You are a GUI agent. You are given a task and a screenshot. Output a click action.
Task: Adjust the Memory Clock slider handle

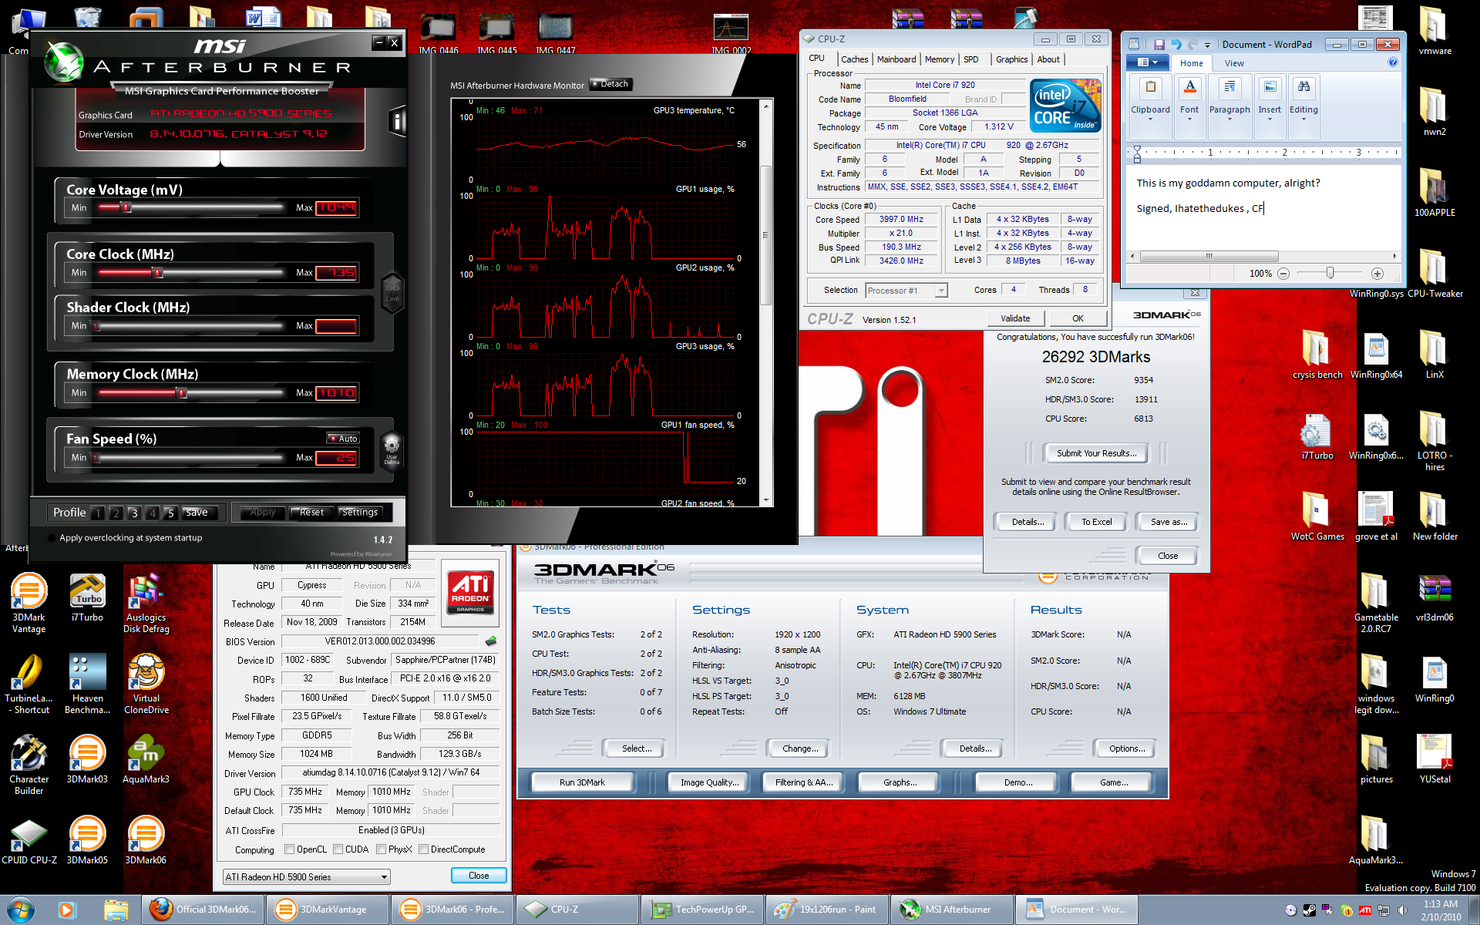pyautogui.click(x=182, y=393)
